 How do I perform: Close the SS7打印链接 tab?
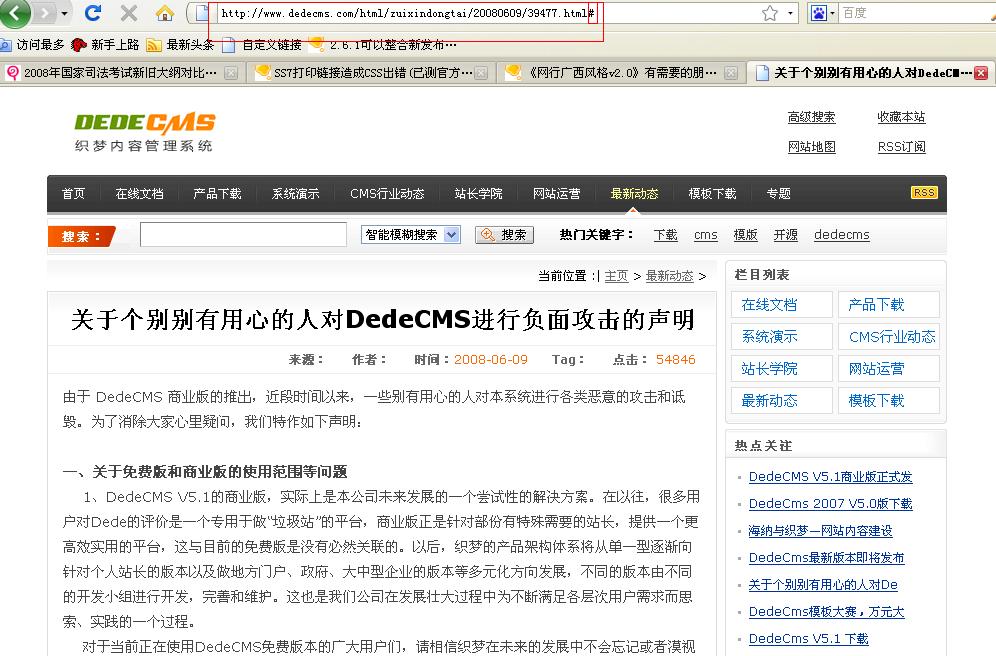481,73
